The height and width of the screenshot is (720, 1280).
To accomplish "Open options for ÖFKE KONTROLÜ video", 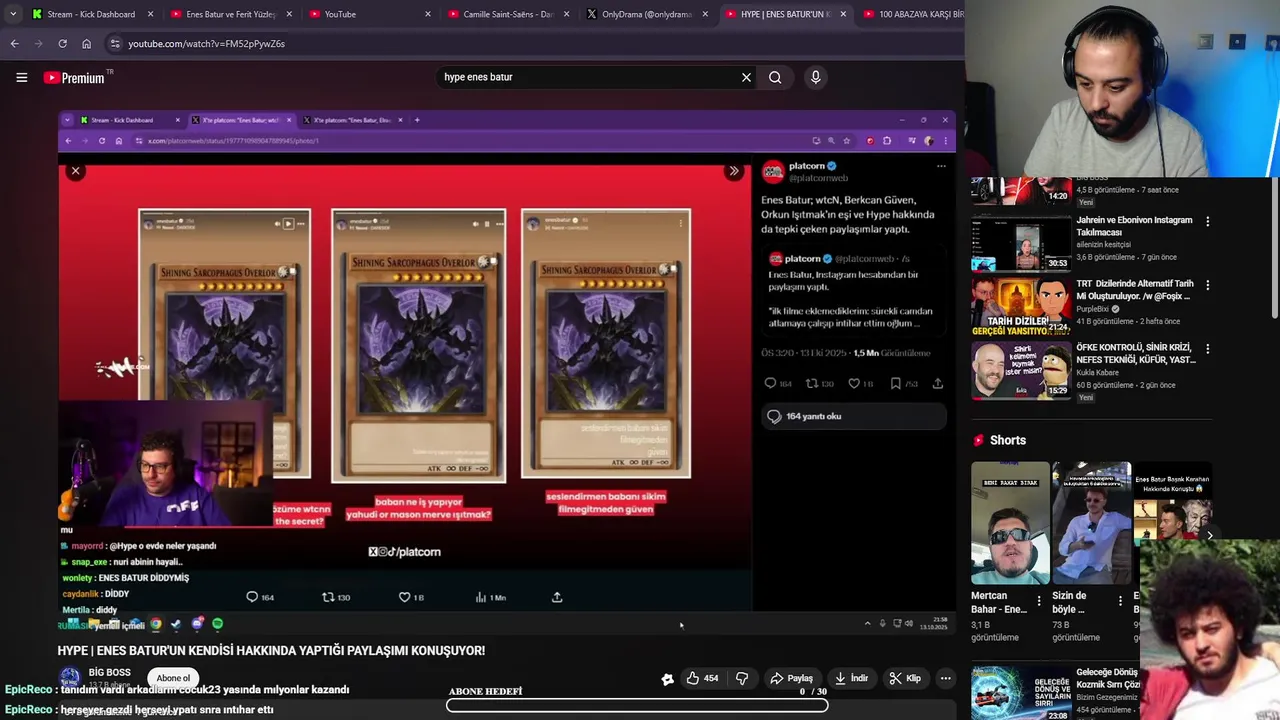I will click(x=1207, y=348).
